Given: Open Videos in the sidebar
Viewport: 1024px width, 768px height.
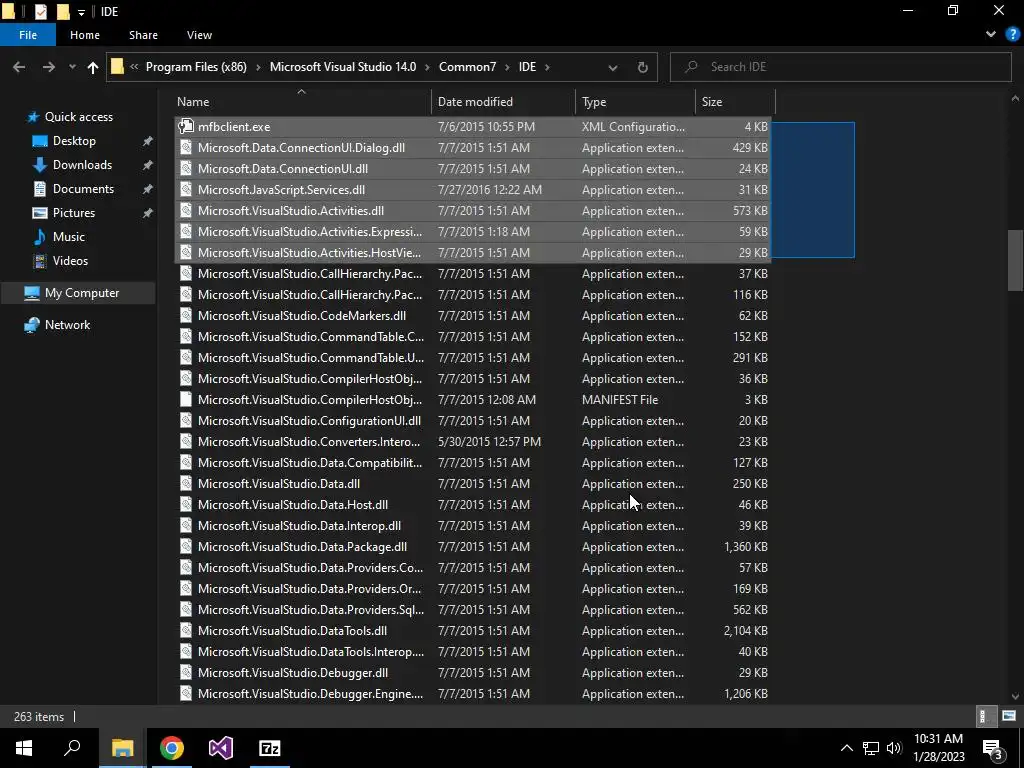Looking at the screenshot, I should 70,261.
